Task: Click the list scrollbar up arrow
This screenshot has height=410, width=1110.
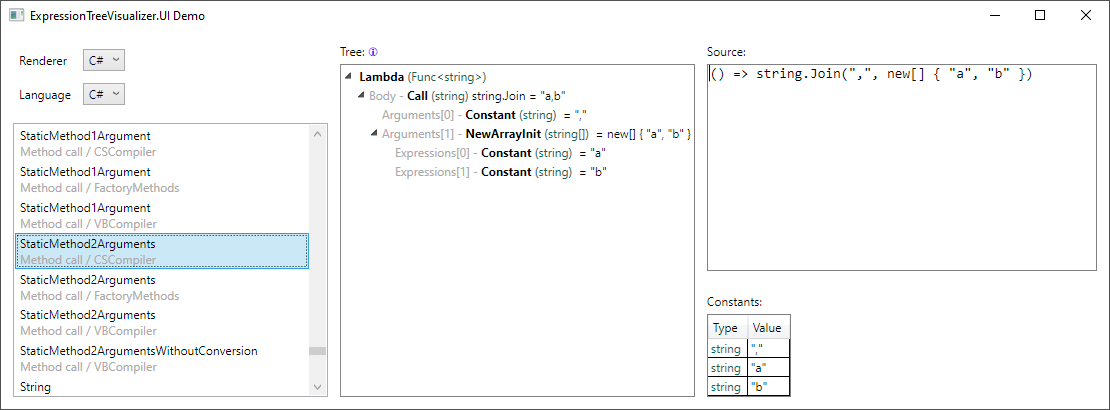Action: pos(318,133)
